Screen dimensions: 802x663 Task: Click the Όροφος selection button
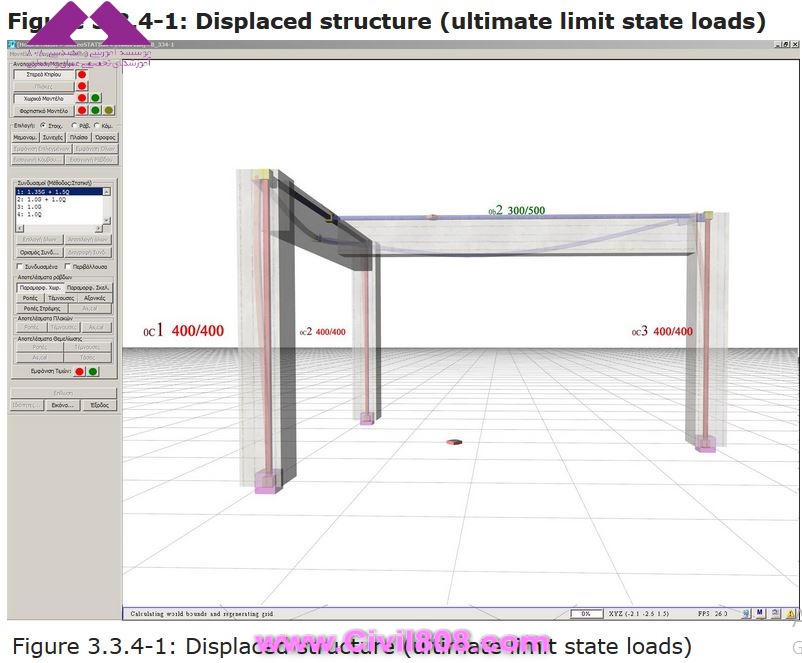point(105,138)
